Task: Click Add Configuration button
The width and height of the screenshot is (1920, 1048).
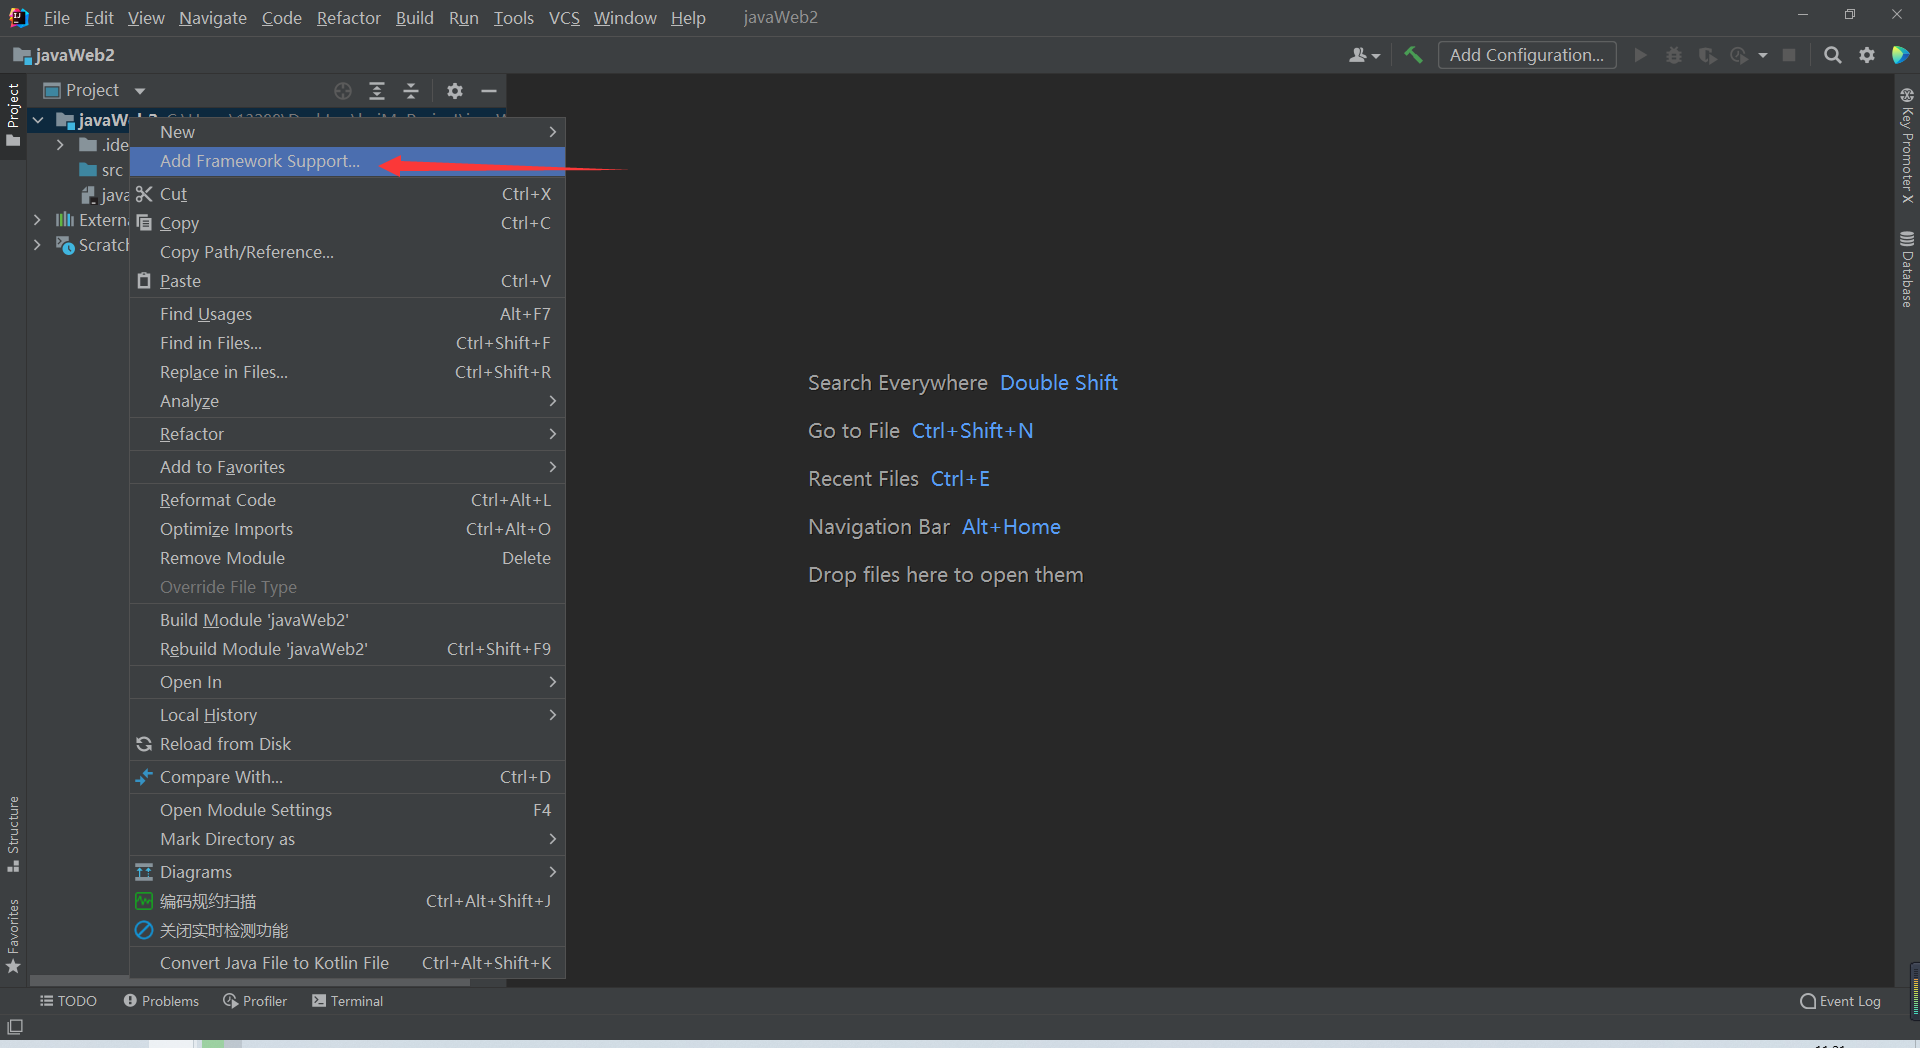Action: tap(1527, 55)
